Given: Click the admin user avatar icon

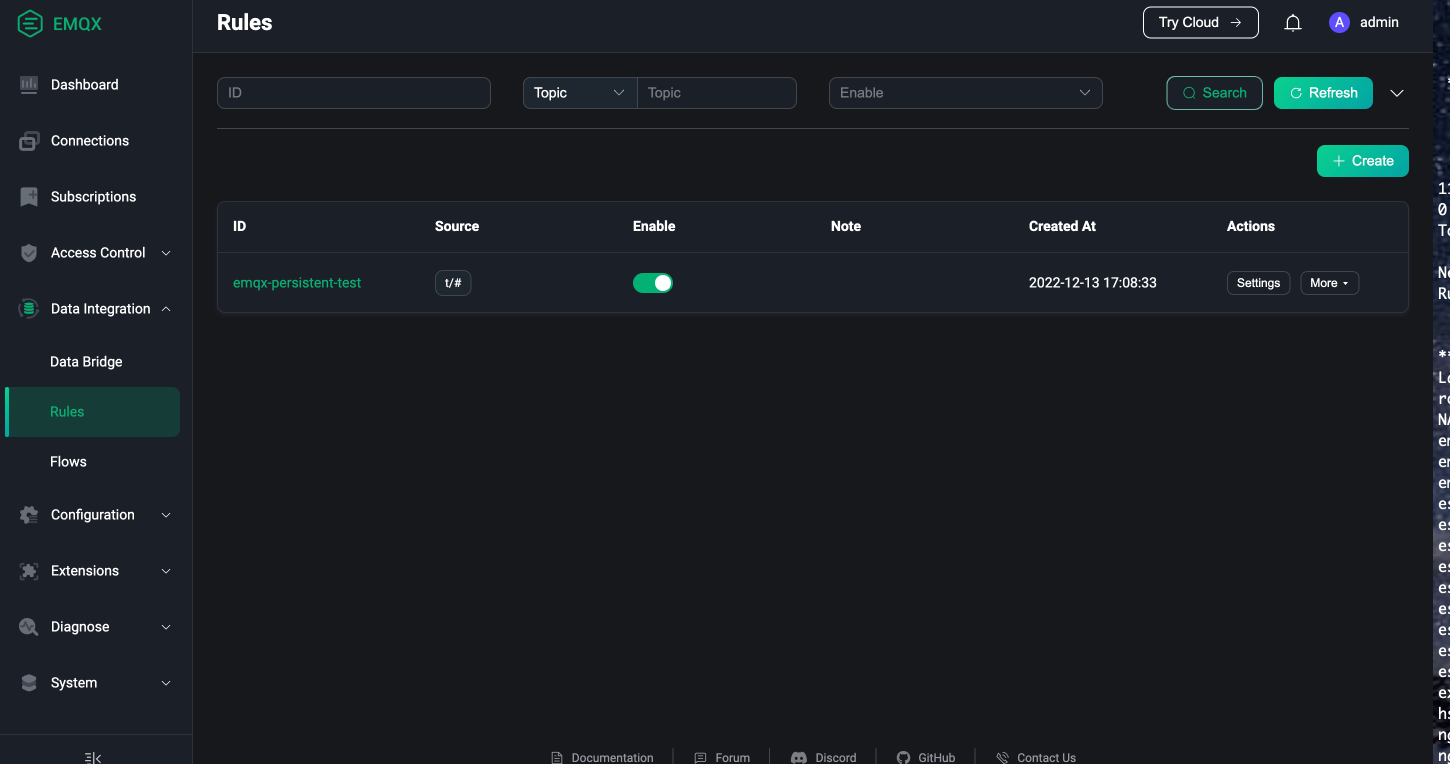Looking at the screenshot, I should [x=1339, y=23].
